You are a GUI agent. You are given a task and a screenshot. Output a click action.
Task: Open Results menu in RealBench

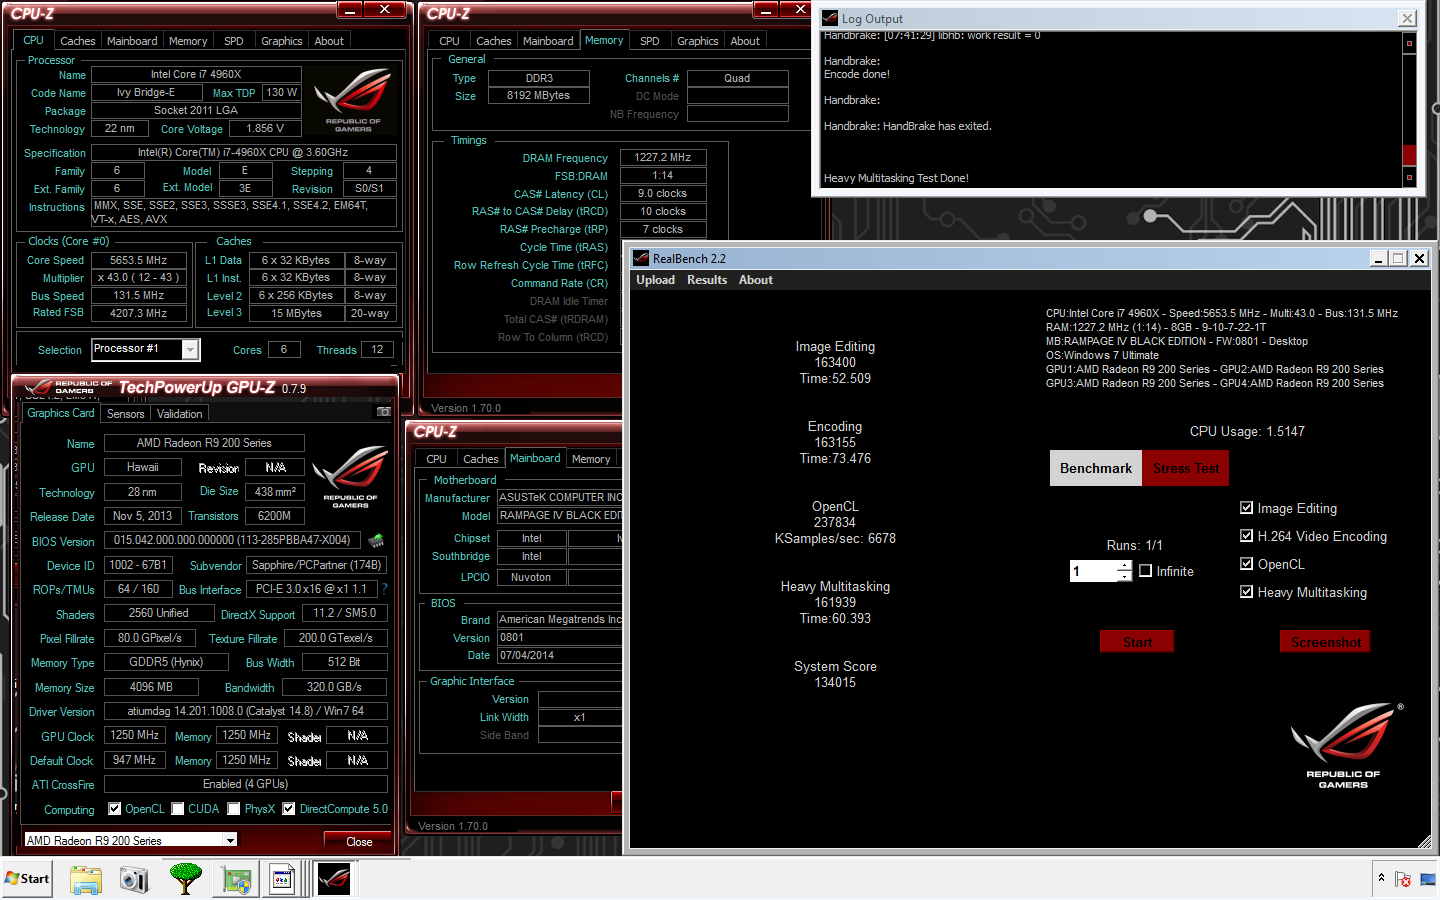coord(707,280)
